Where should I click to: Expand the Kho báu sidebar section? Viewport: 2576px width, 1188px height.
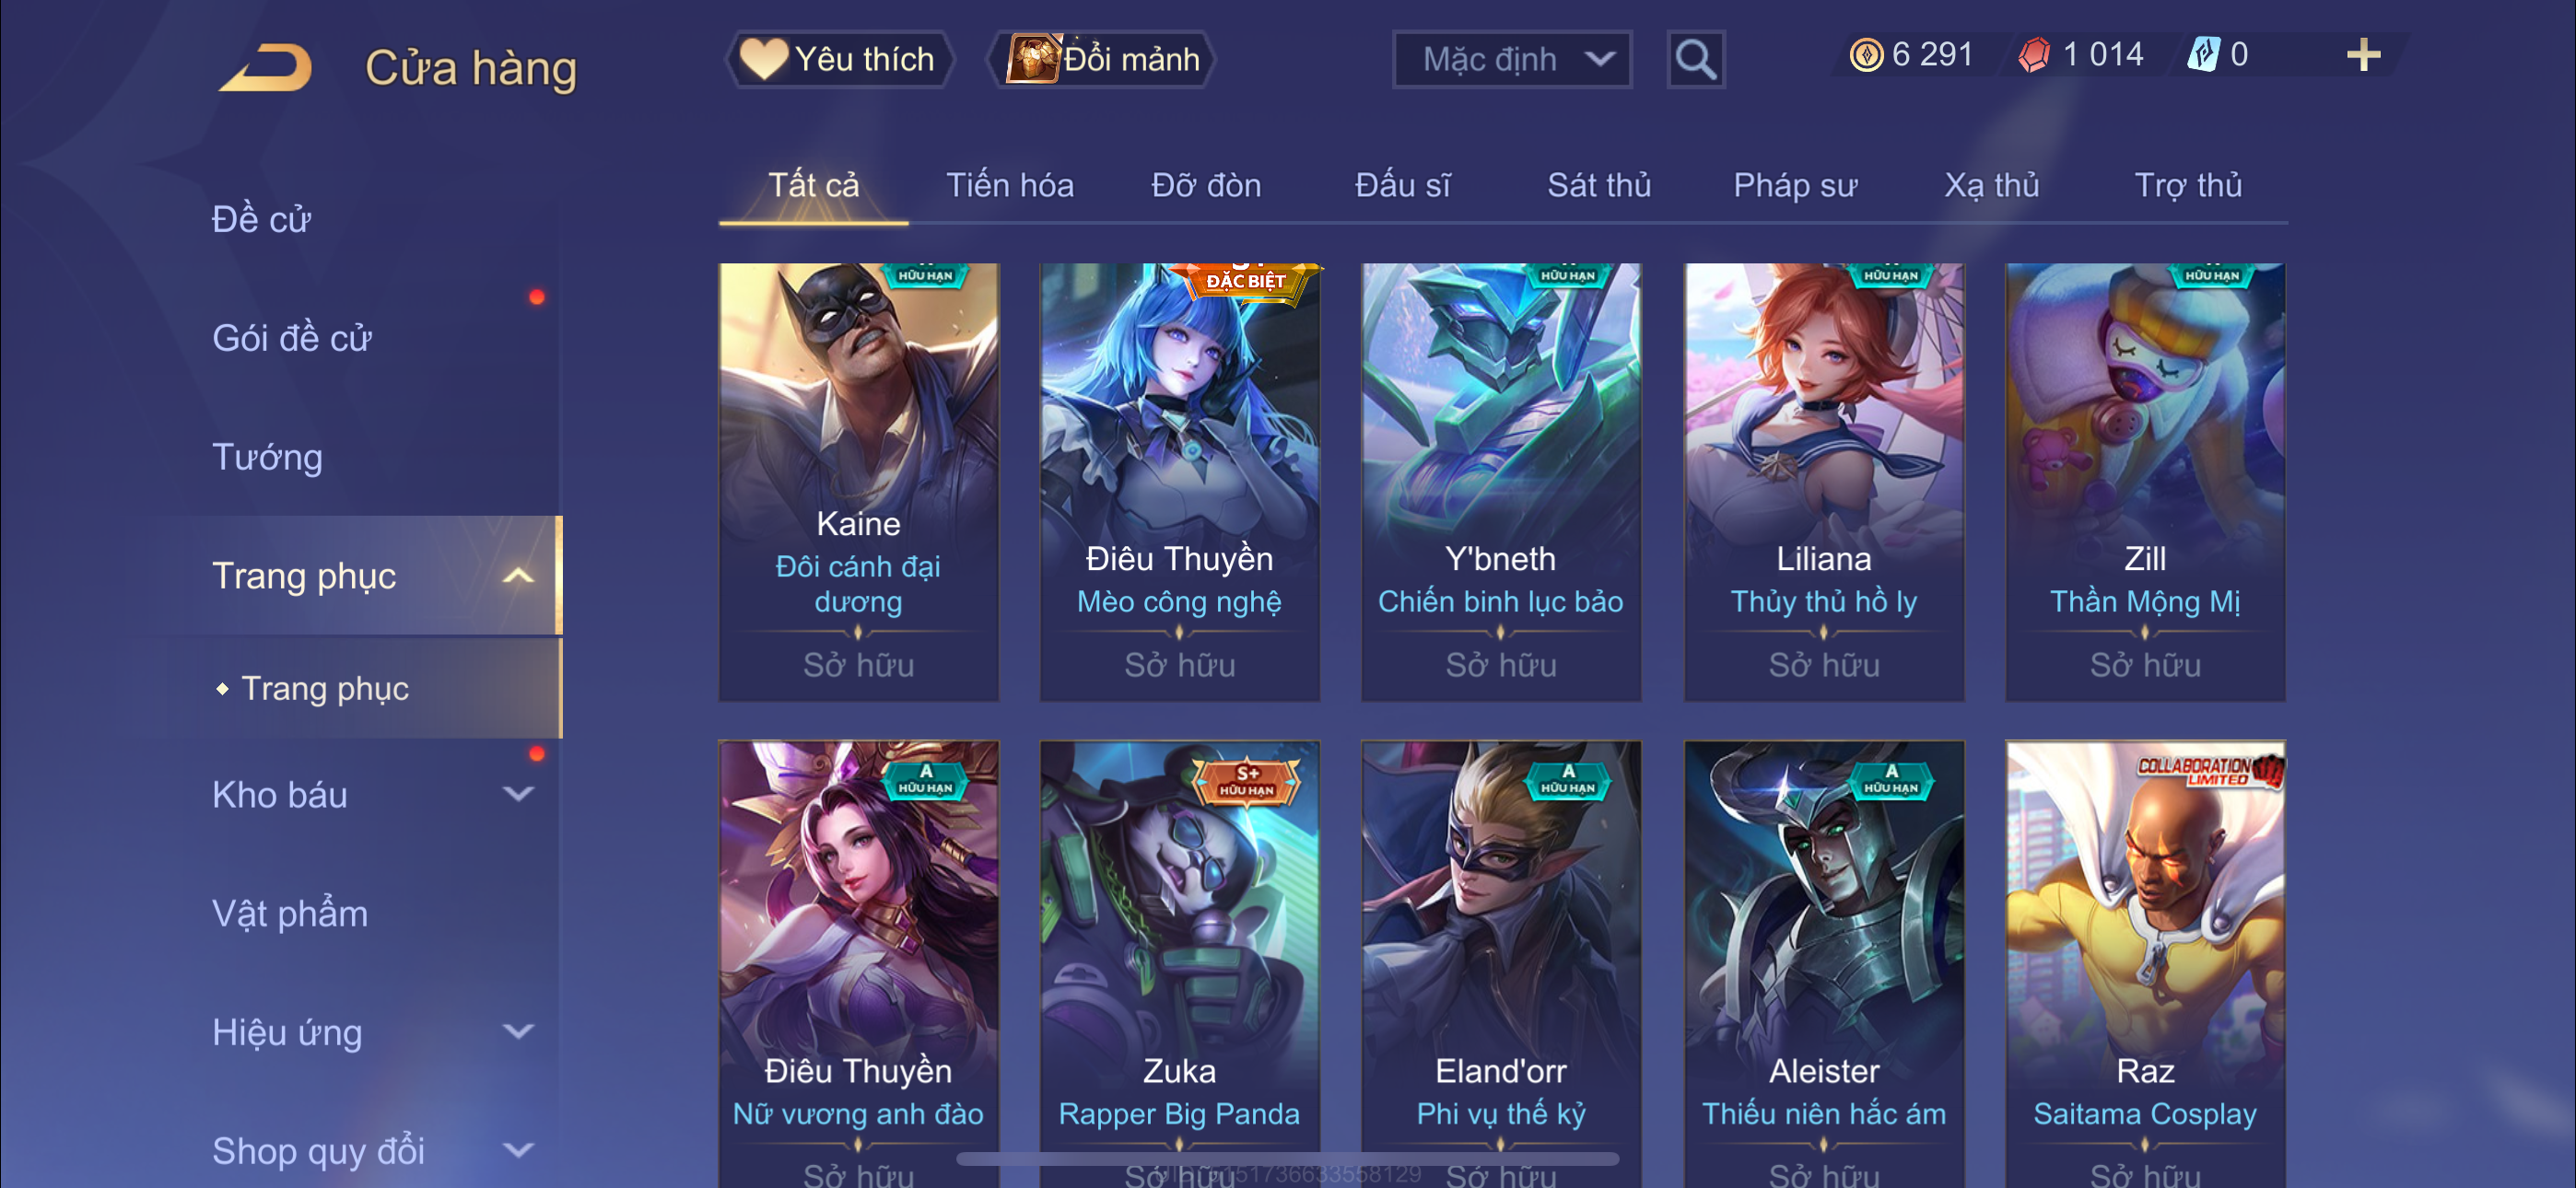click(518, 795)
